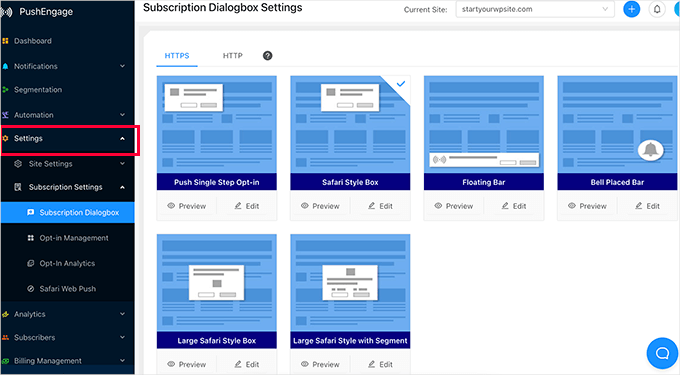Open the top bar notification bell

657,9
